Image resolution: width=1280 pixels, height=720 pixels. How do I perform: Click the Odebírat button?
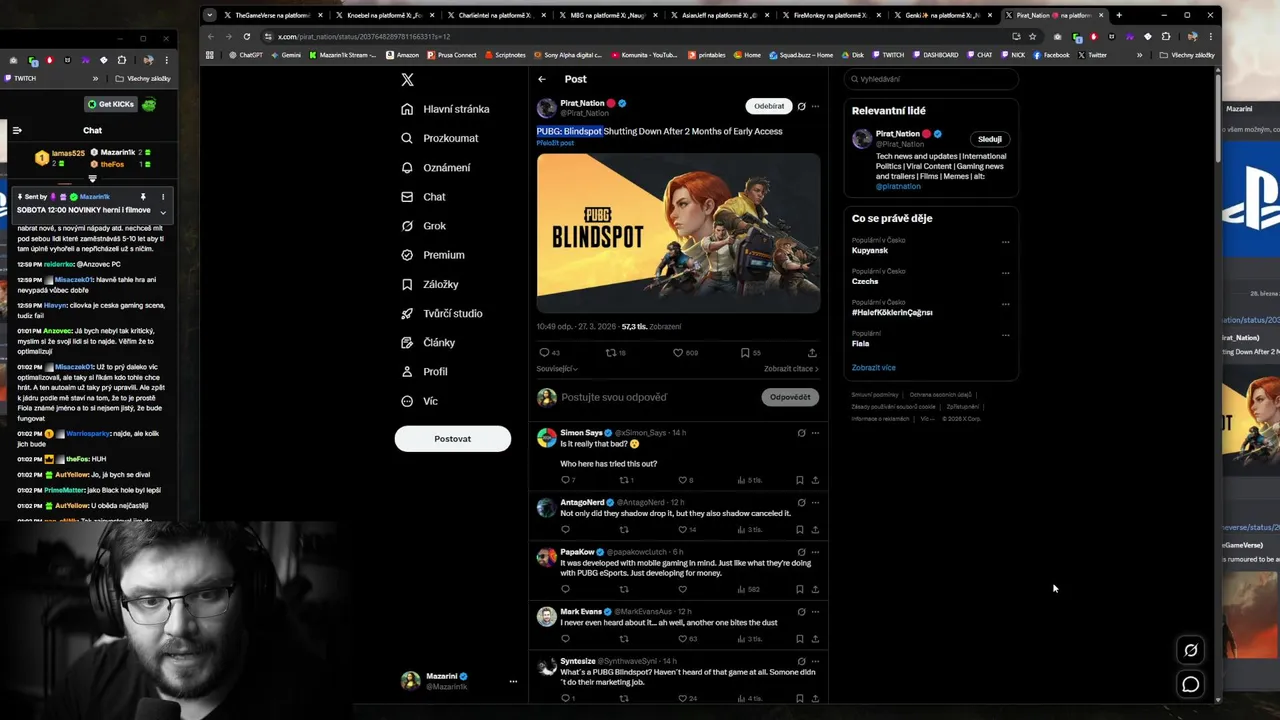pyautogui.click(x=769, y=106)
